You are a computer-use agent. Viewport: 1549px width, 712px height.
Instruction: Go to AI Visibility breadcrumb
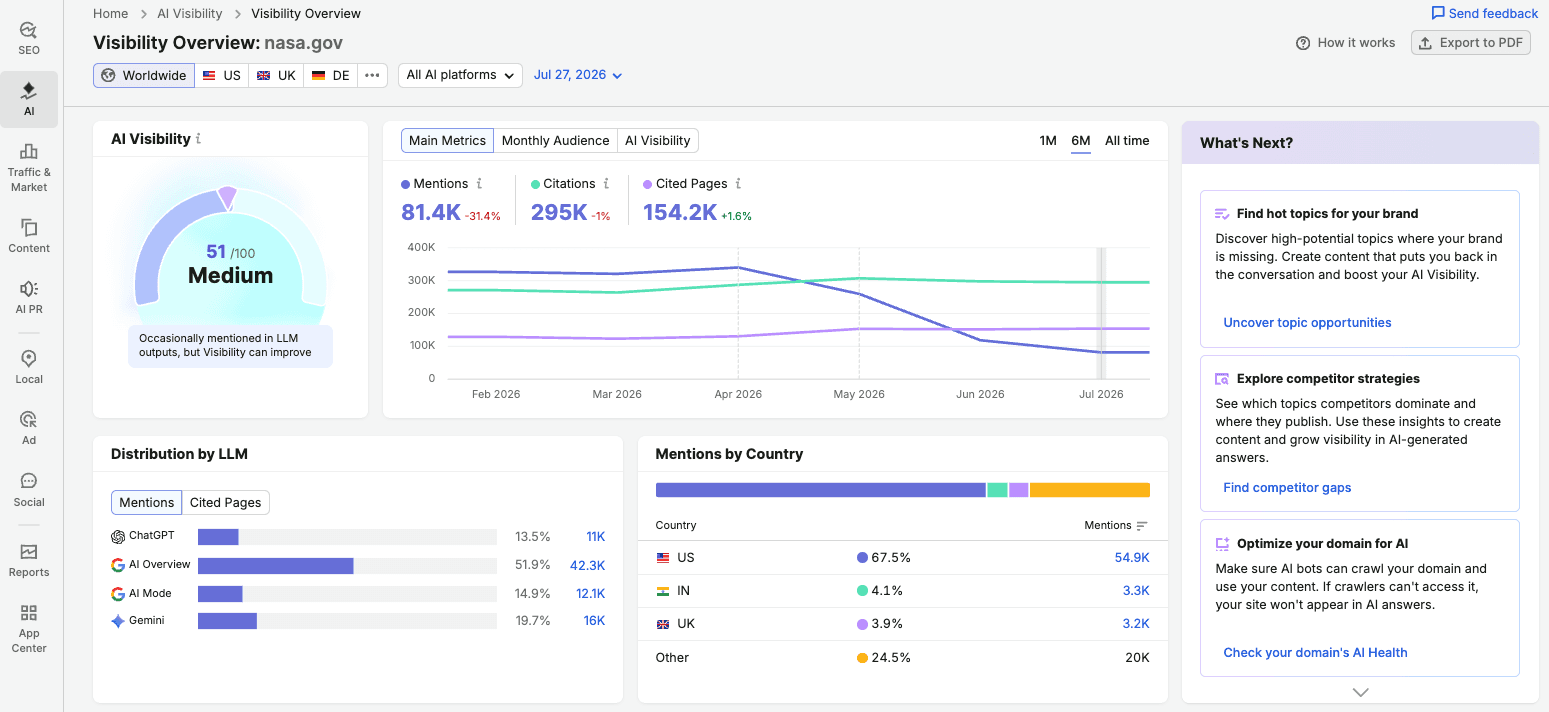pyautogui.click(x=190, y=14)
